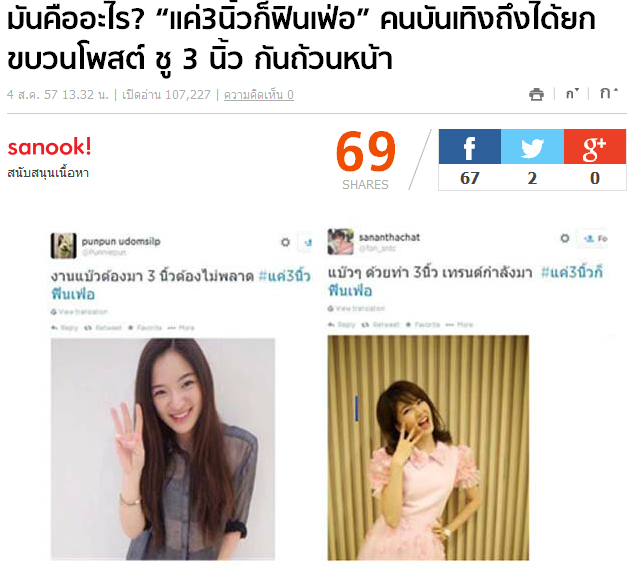Increase the font size with the large ก icon
The image size is (631, 585).
tap(608, 93)
